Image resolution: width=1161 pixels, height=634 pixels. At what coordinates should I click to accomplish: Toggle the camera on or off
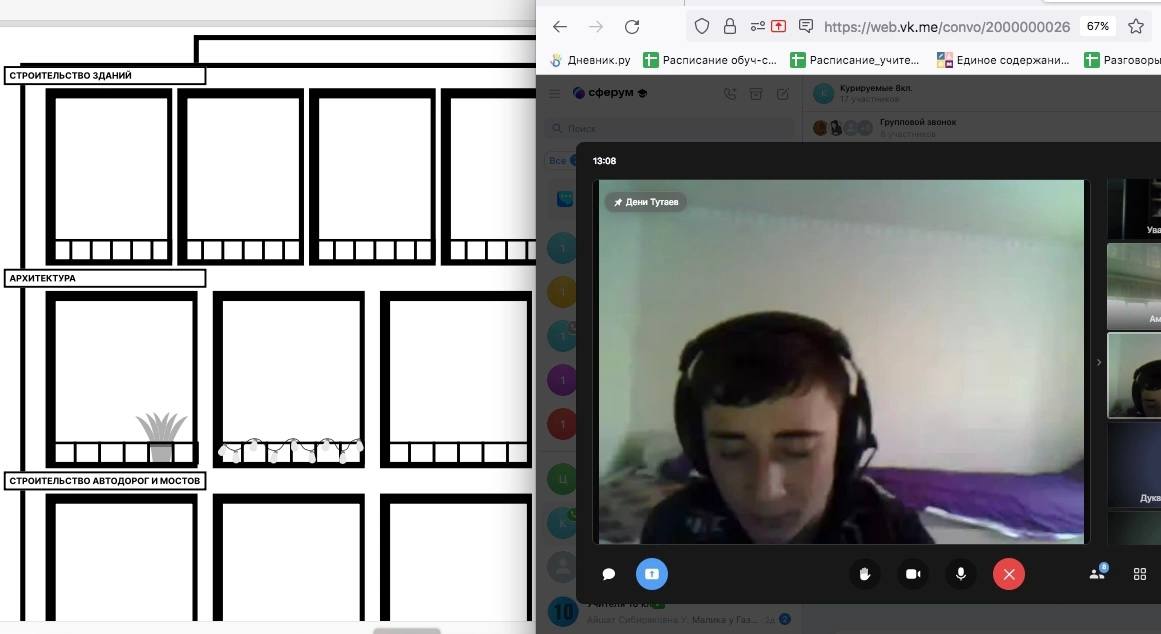tap(912, 574)
